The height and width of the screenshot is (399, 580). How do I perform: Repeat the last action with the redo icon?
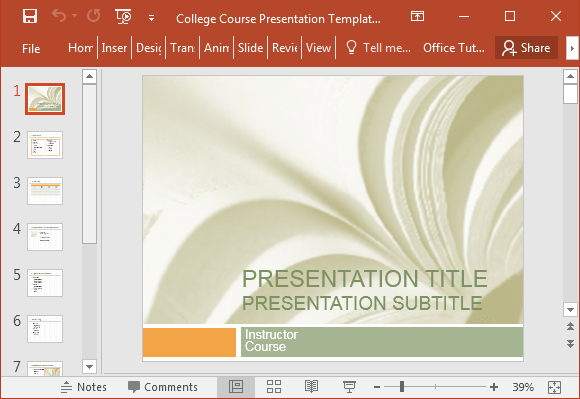pyautogui.click(x=94, y=16)
